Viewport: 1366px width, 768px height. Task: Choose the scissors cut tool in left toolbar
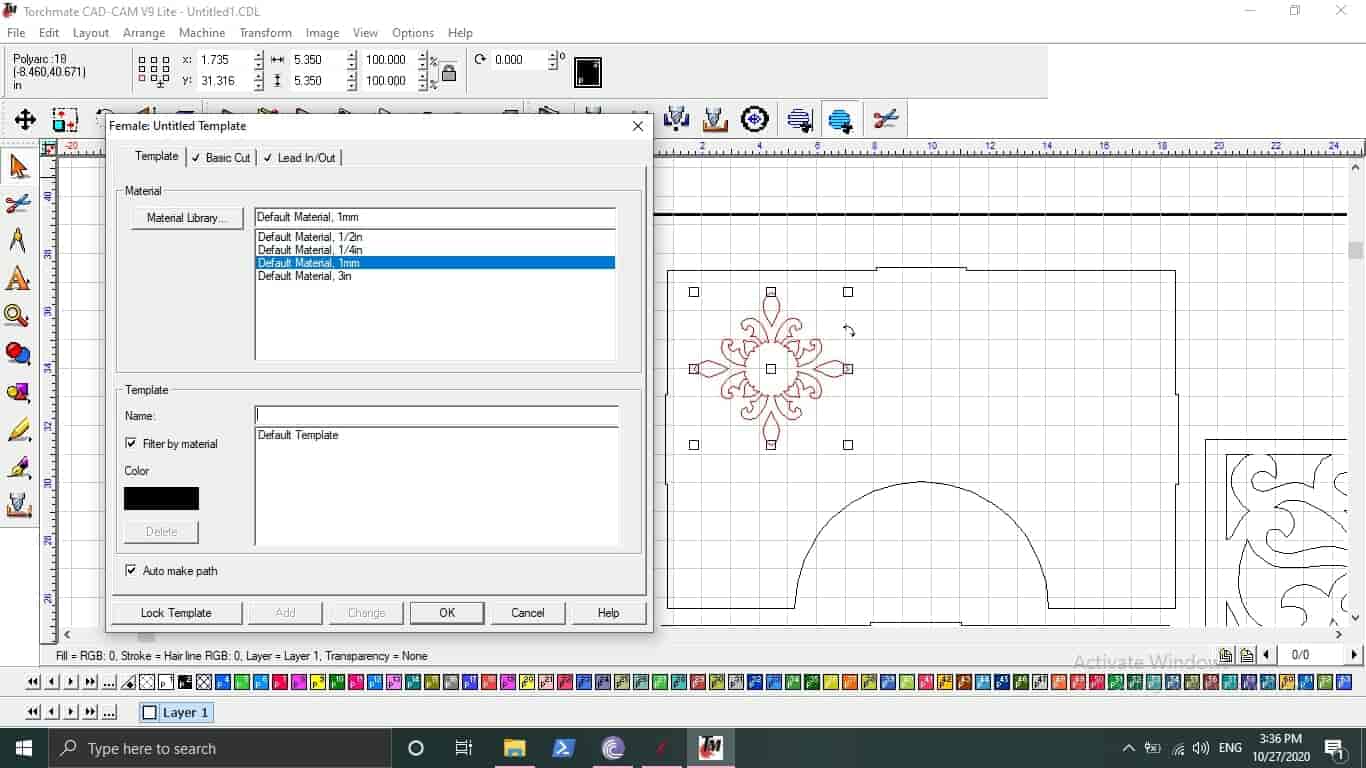[x=18, y=204]
